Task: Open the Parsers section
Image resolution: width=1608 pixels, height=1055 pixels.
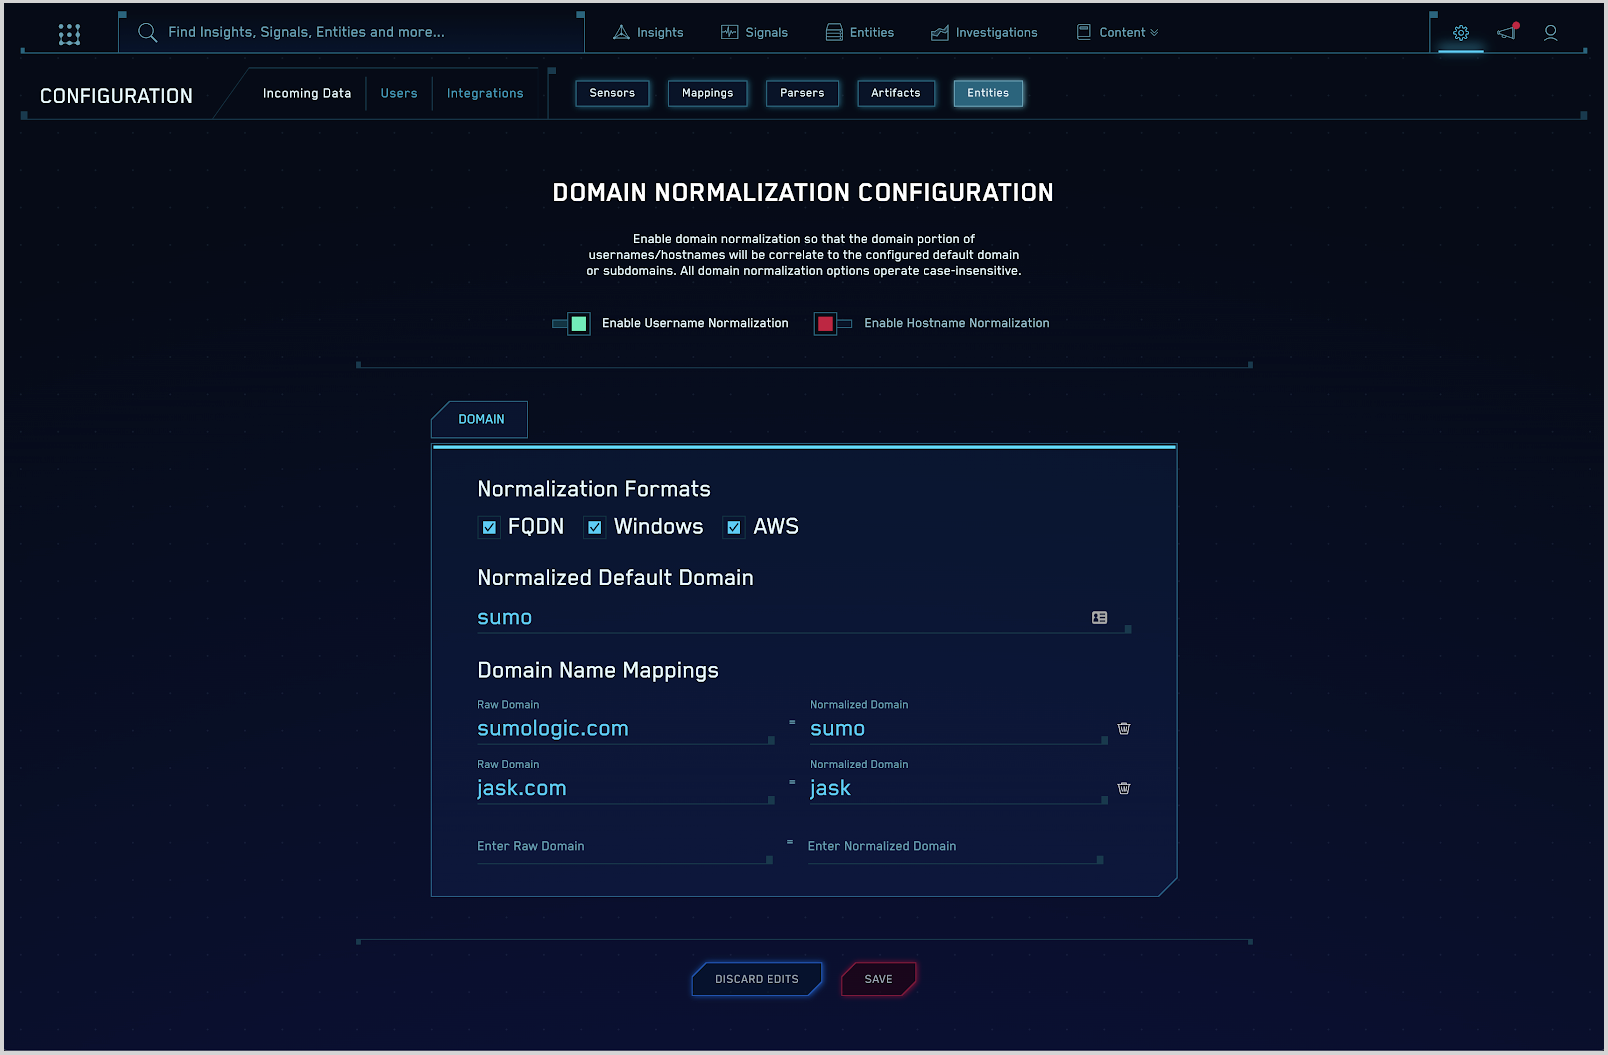Action: click(802, 94)
